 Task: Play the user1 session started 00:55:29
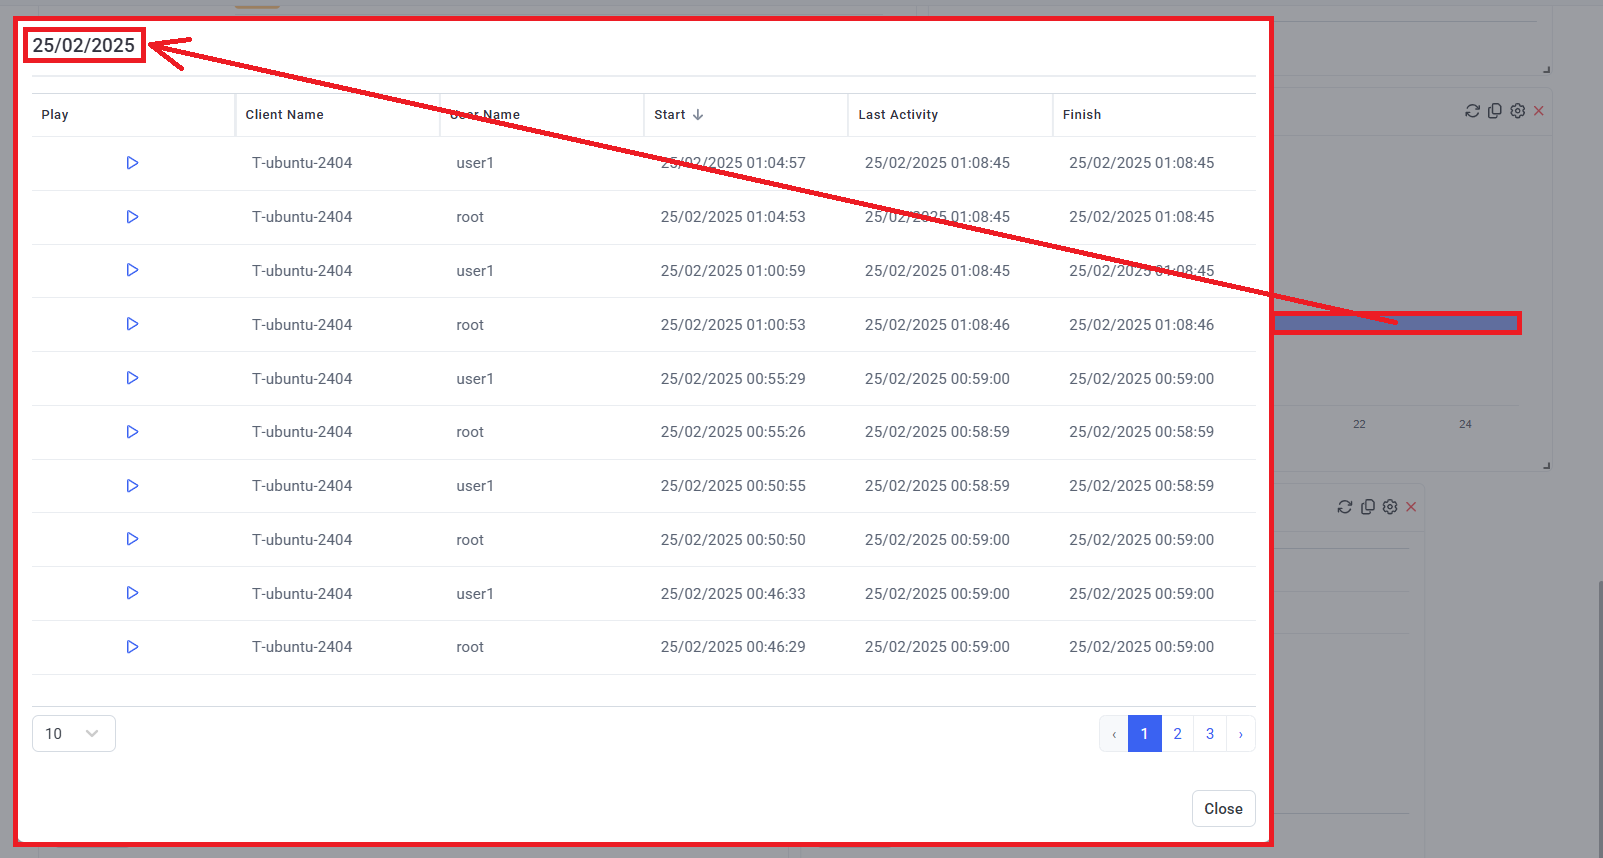[x=132, y=378]
